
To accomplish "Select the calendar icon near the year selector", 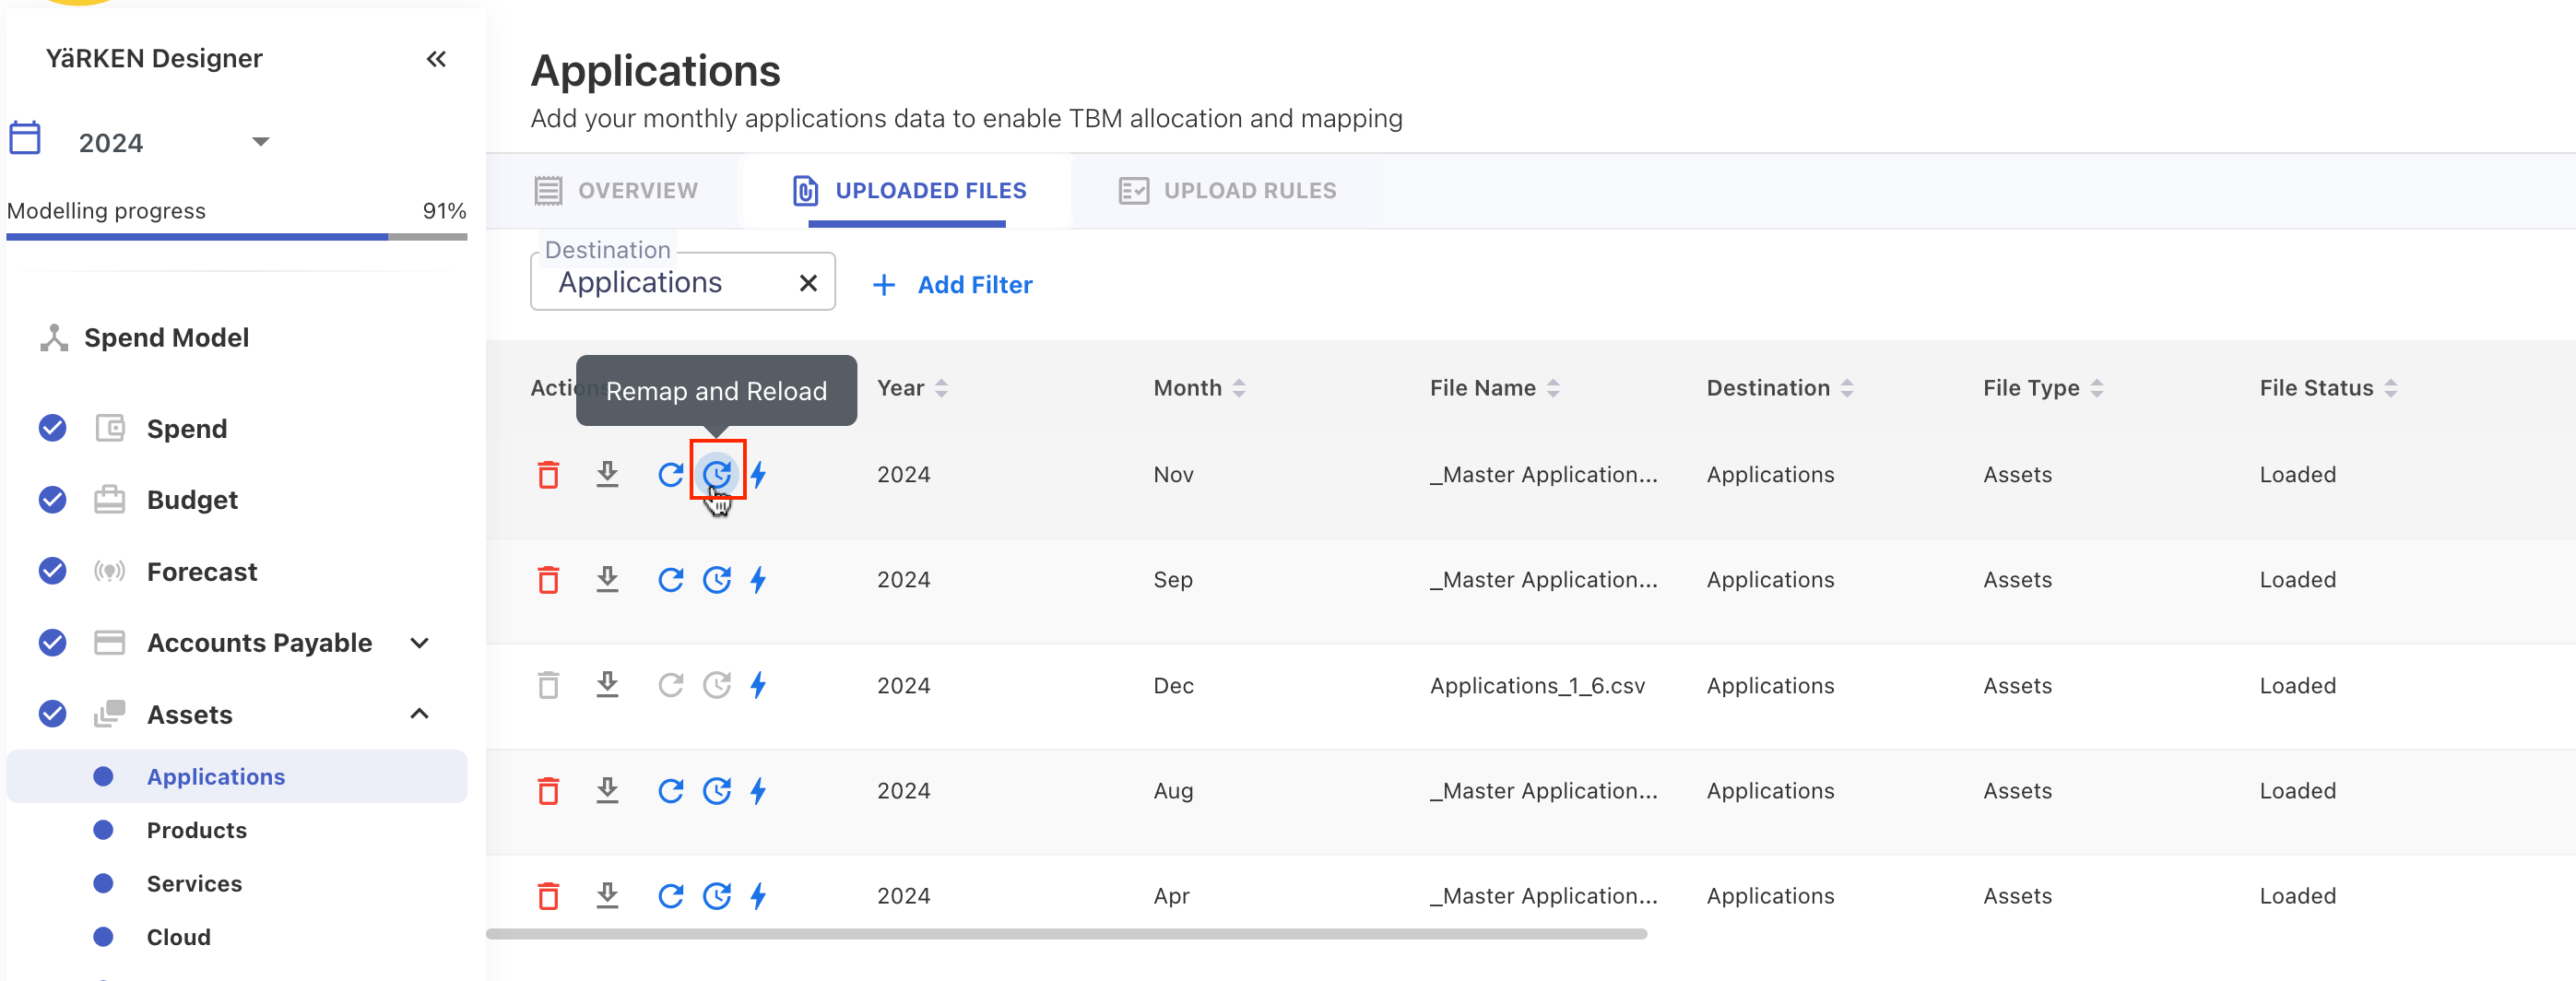I will coord(25,139).
